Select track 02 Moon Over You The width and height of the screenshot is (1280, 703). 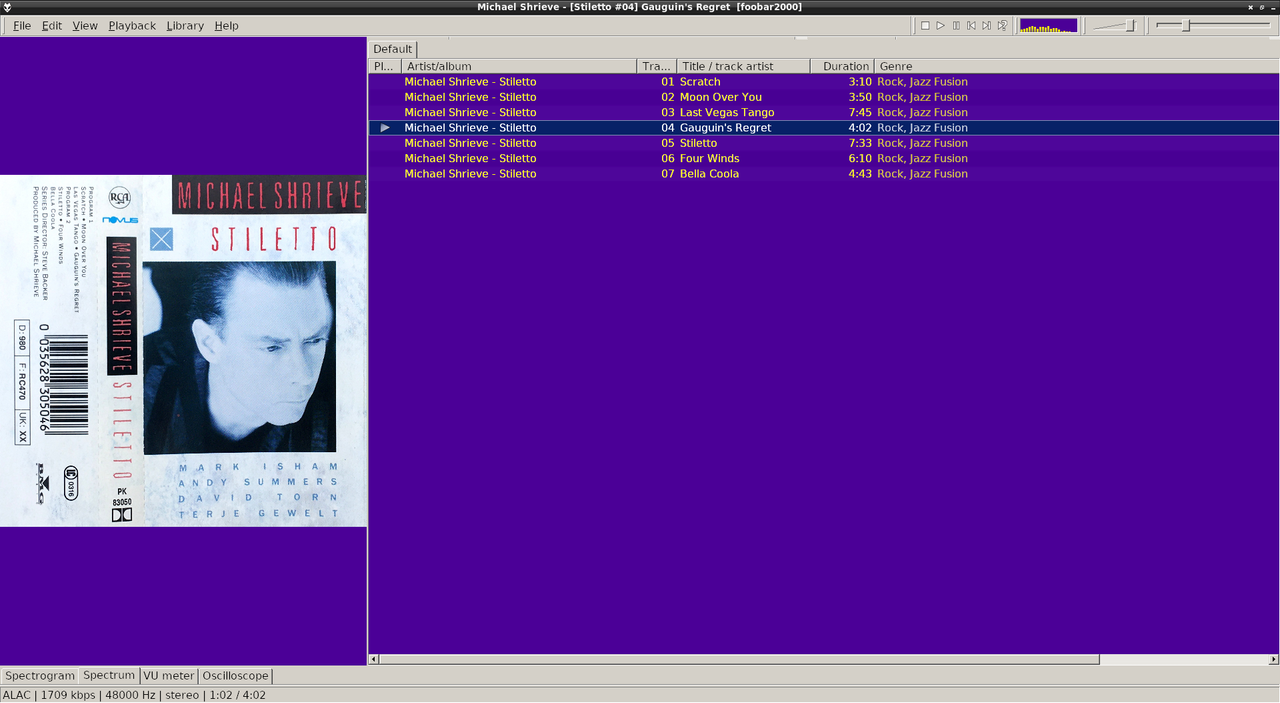point(824,97)
